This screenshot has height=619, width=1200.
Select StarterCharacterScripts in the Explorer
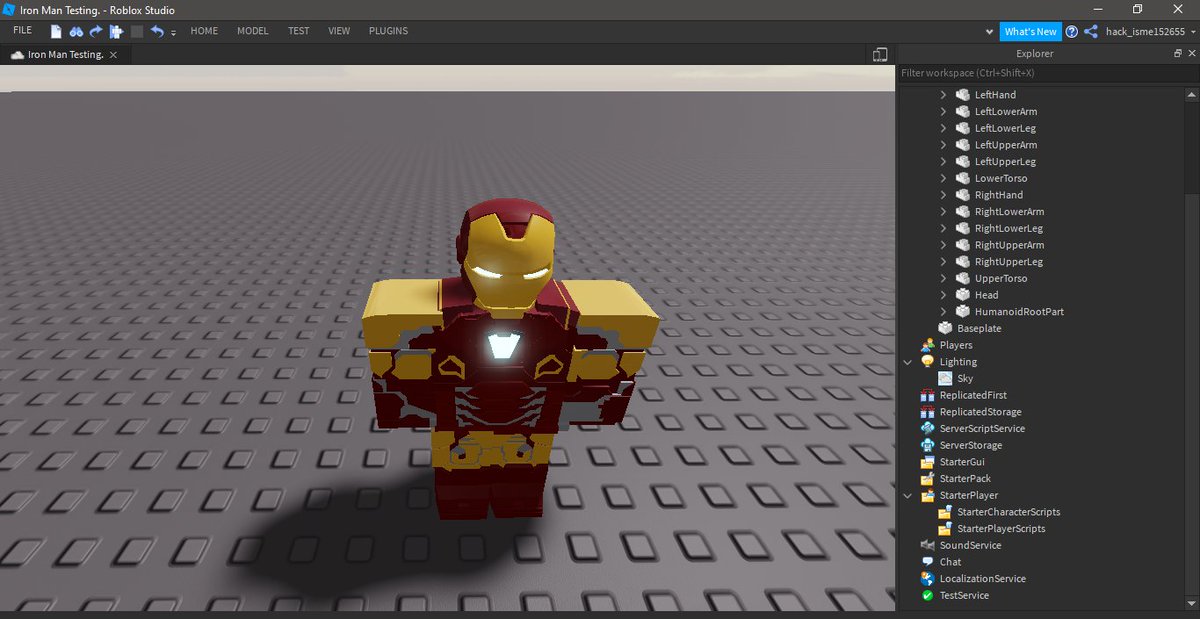tap(1008, 512)
